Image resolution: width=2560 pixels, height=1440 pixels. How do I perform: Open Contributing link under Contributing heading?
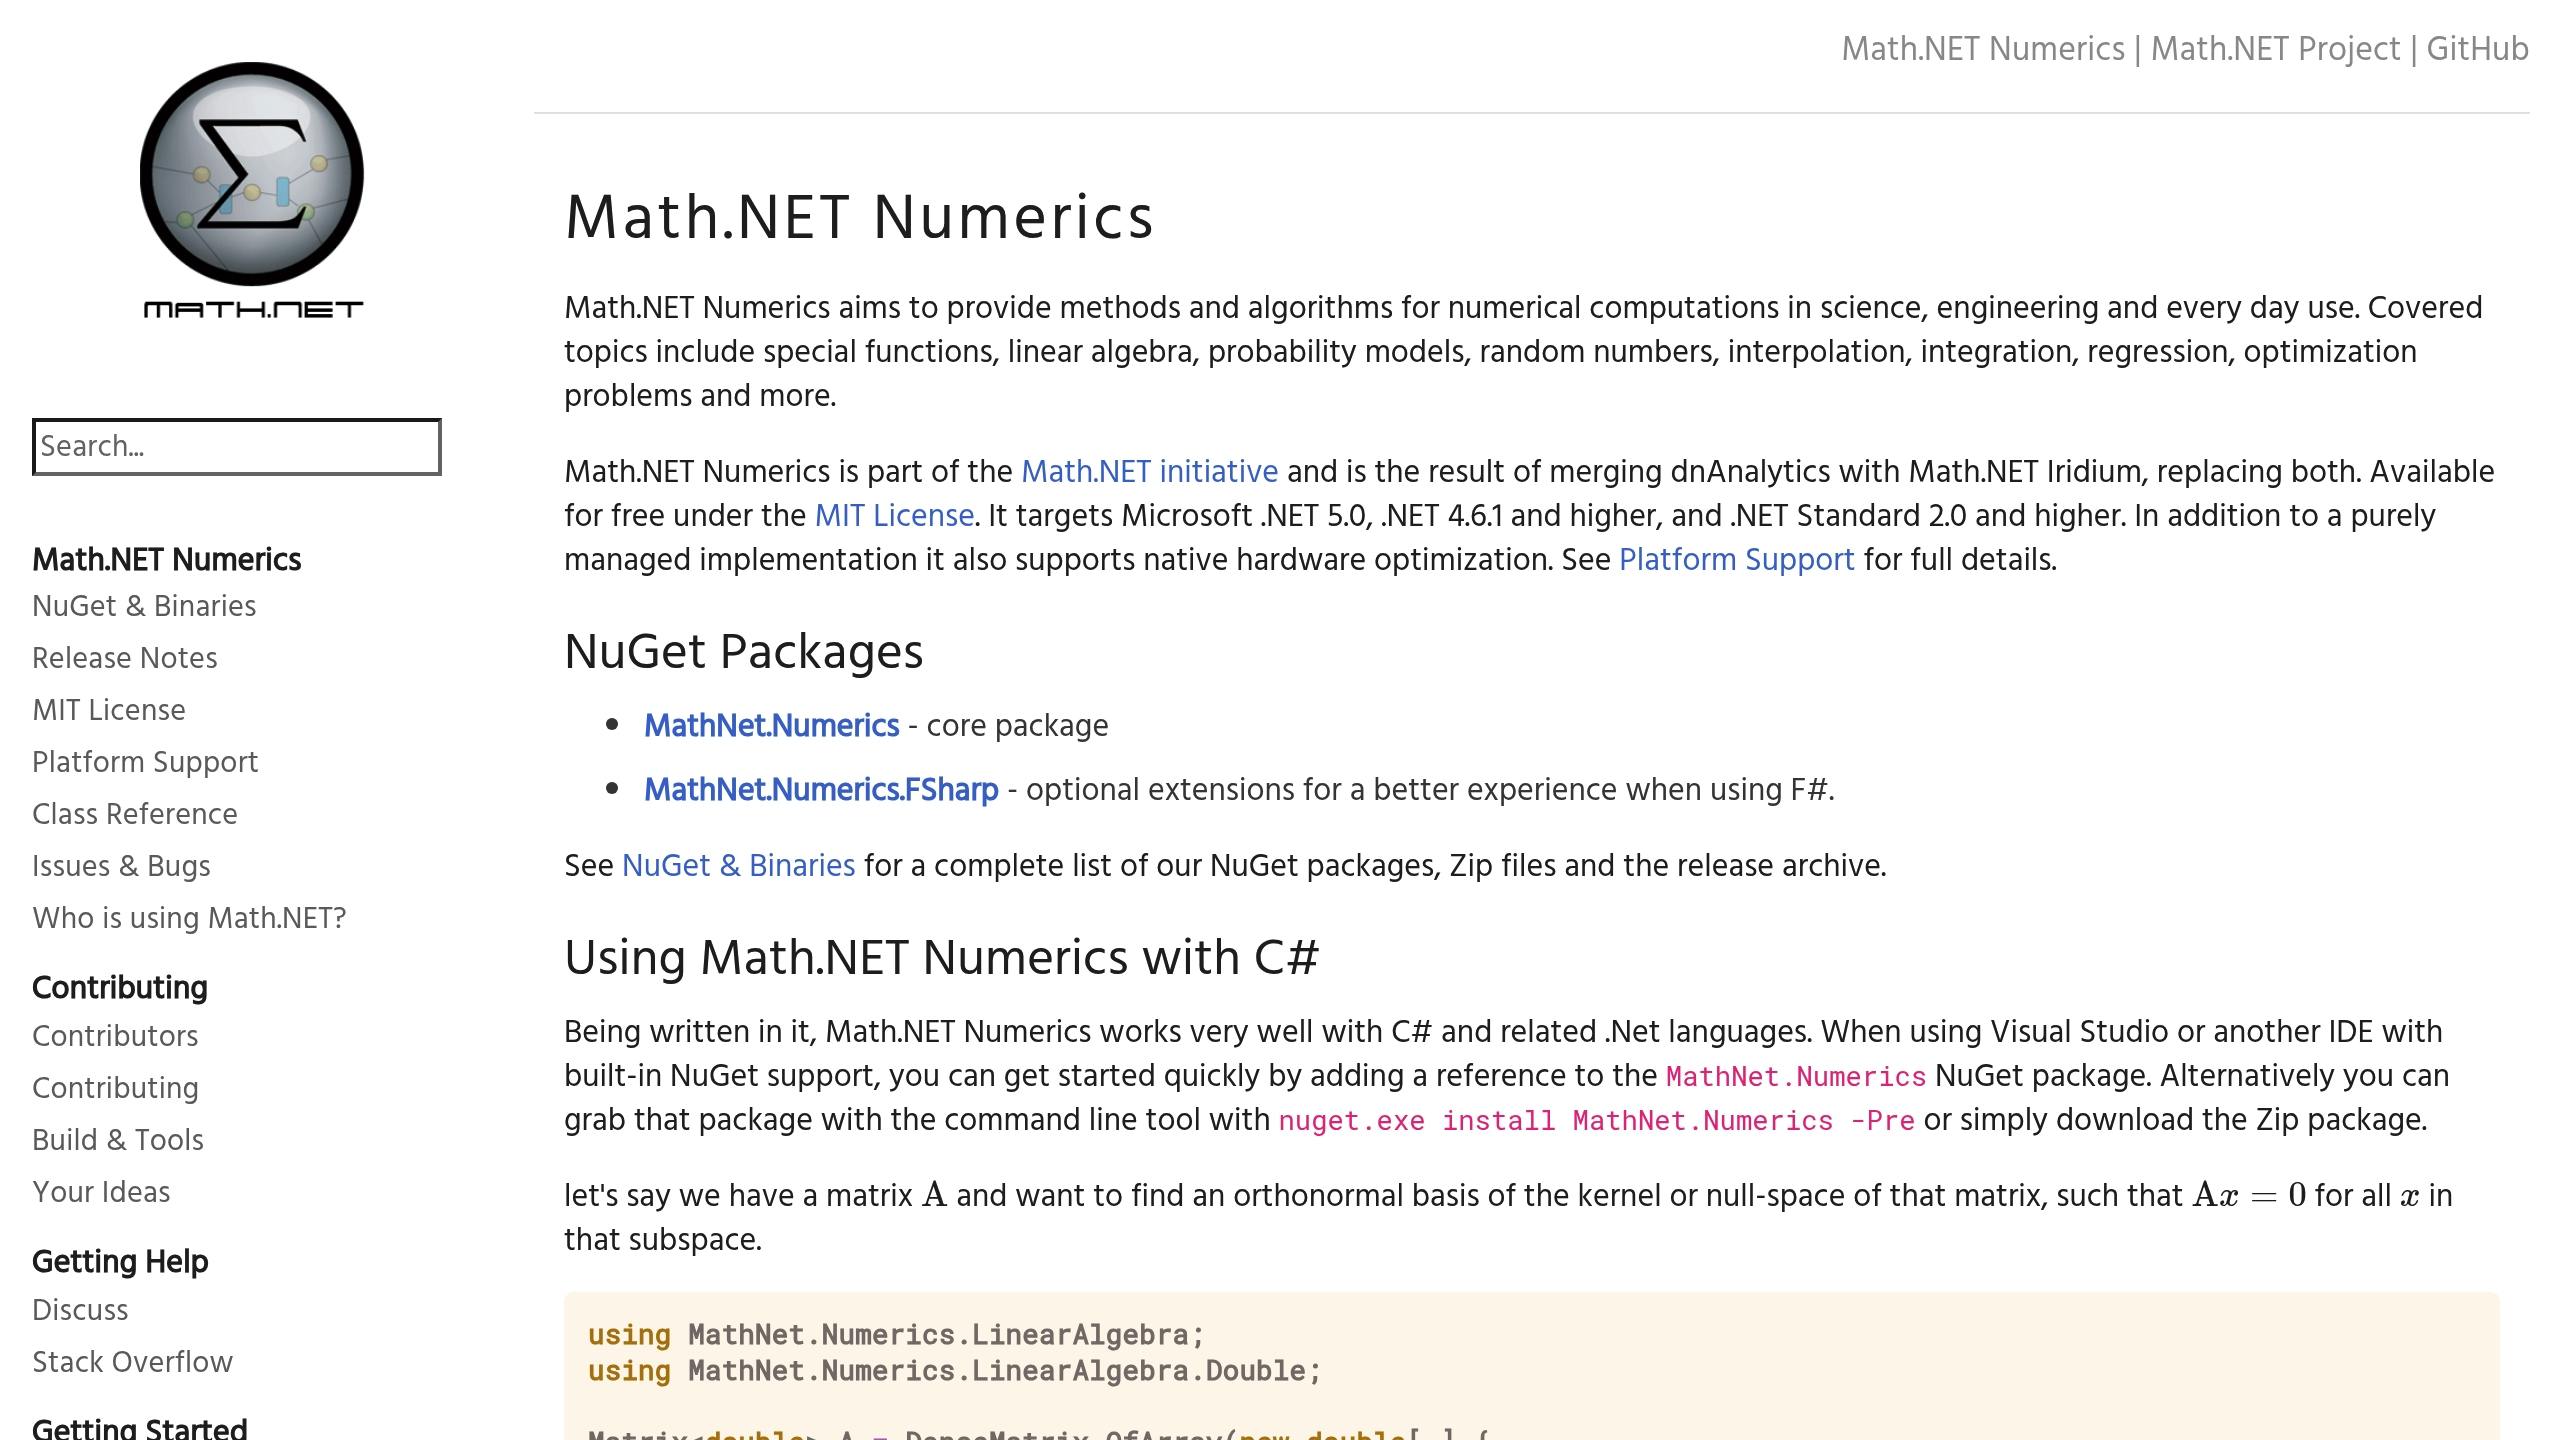(115, 1088)
